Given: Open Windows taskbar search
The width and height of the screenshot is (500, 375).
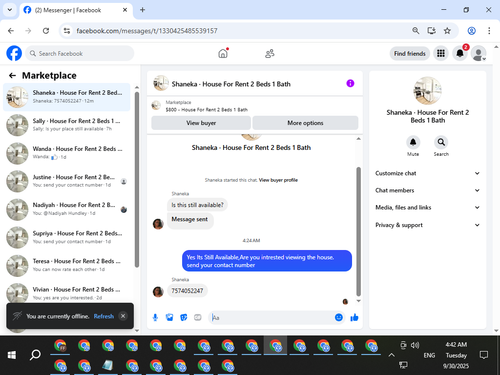Looking at the screenshot, I should click(x=35, y=355).
